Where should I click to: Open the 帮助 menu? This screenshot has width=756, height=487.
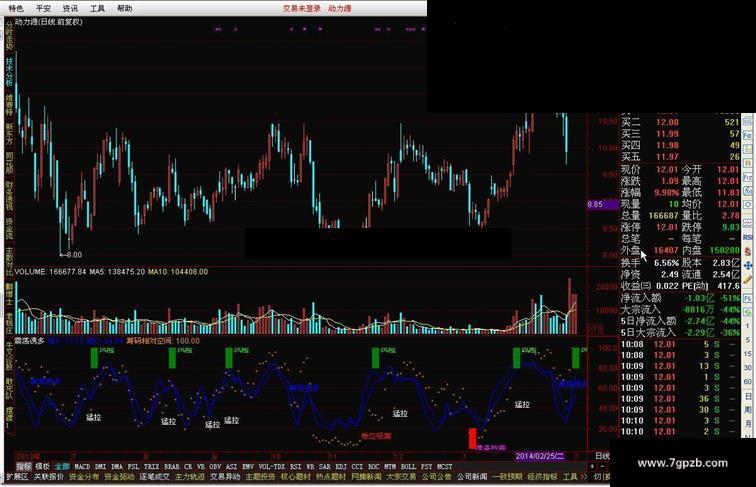(x=124, y=8)
